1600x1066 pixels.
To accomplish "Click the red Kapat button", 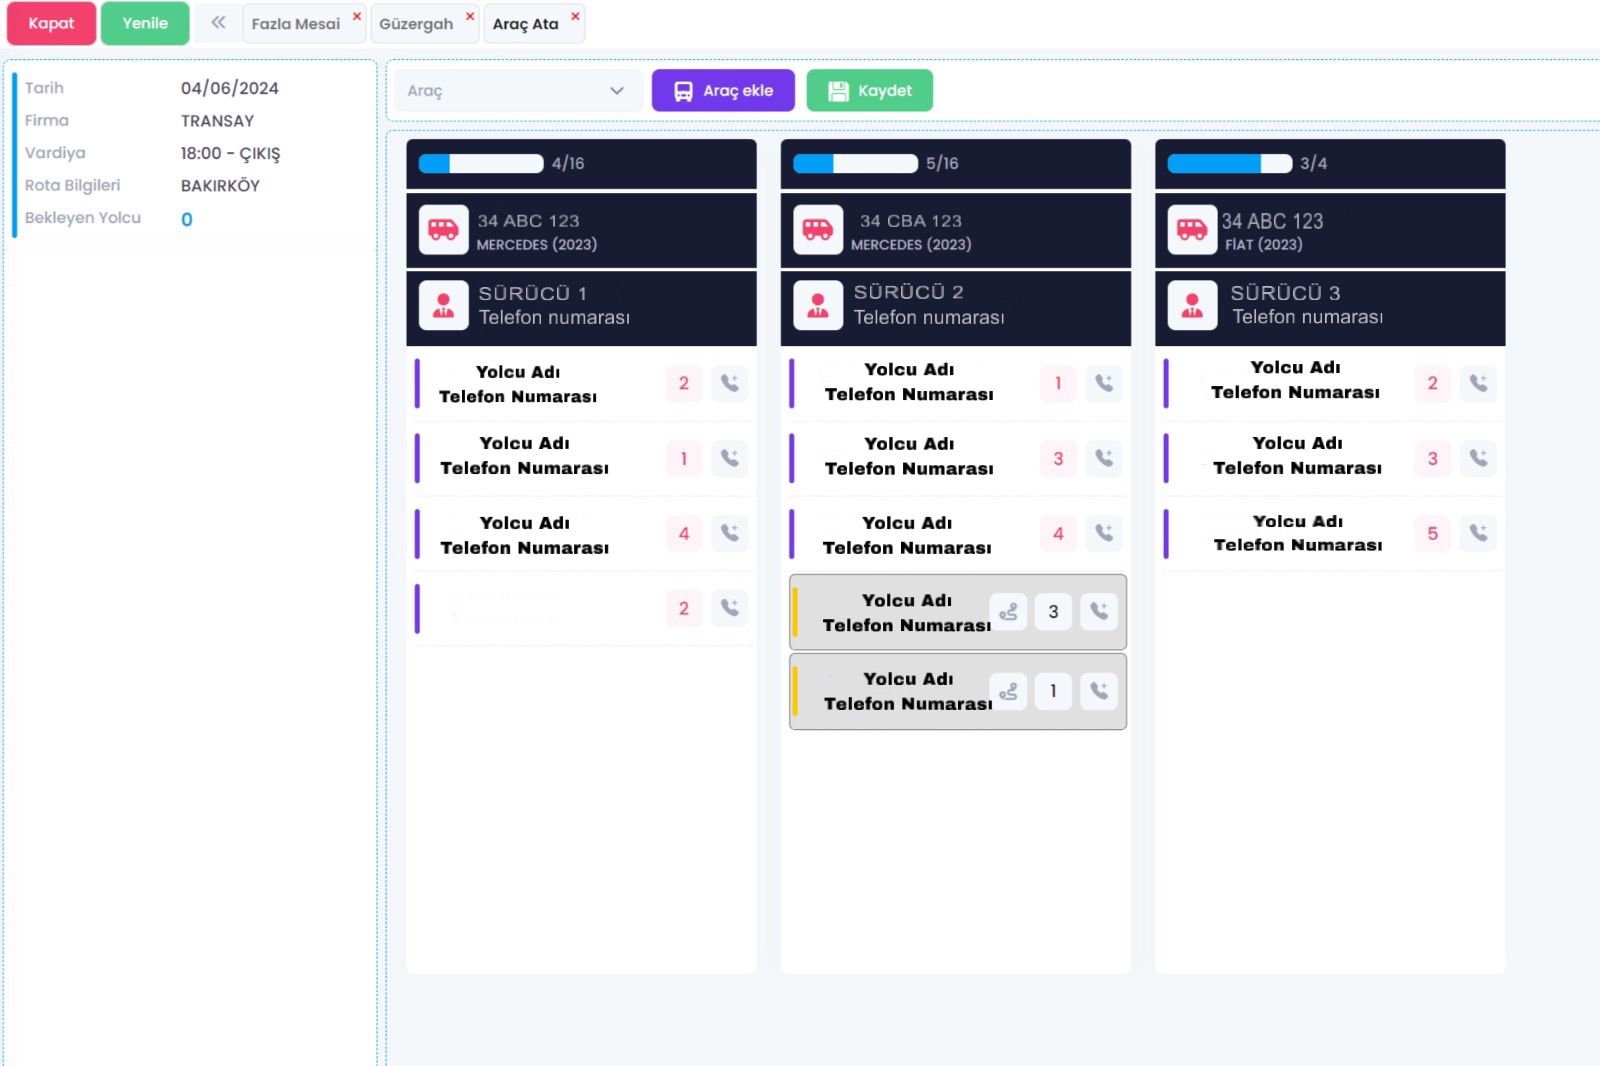I will (51, 23).
